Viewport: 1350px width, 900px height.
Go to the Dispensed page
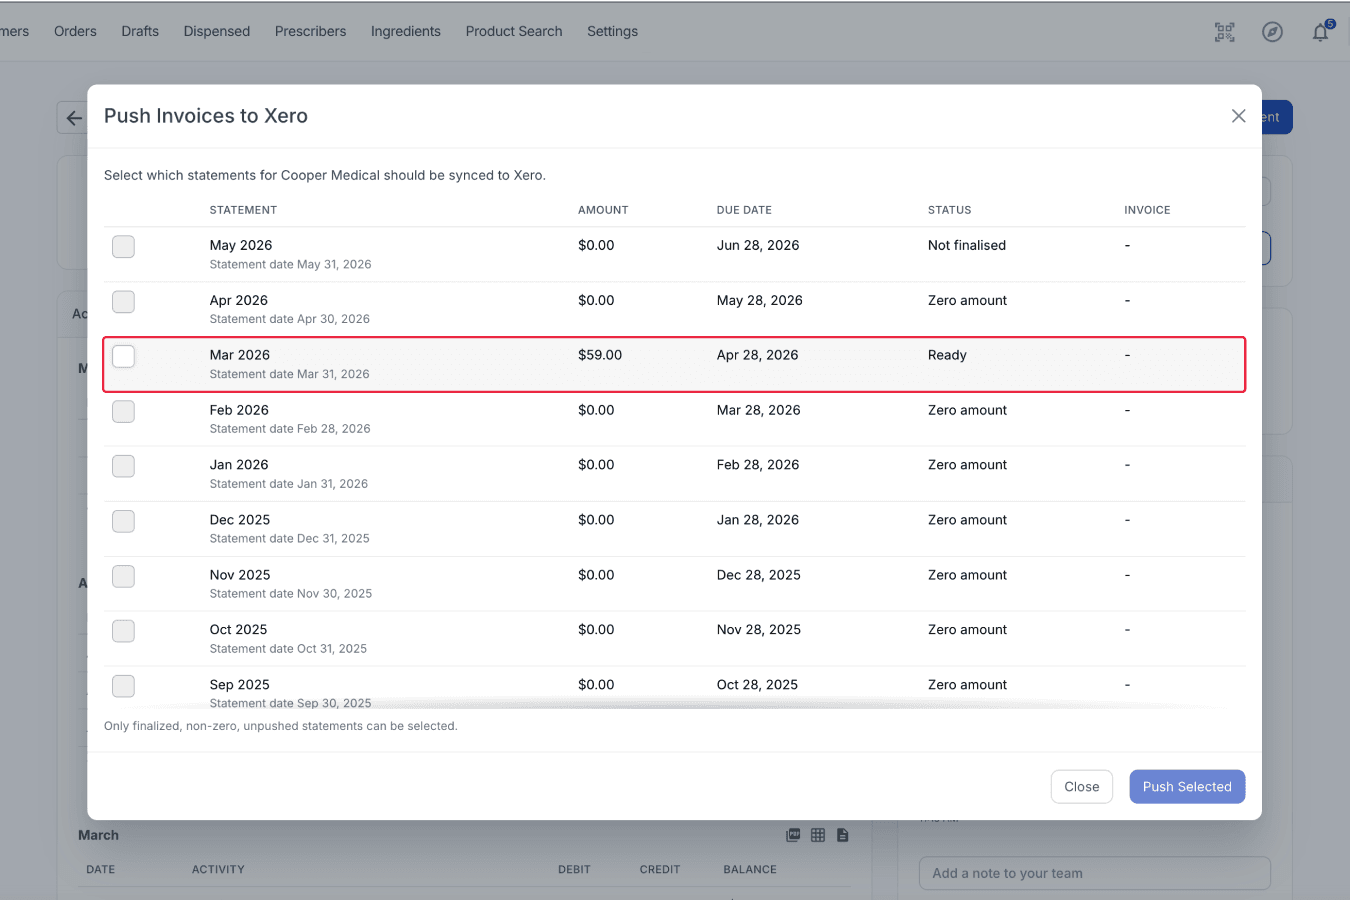point(217,31)
